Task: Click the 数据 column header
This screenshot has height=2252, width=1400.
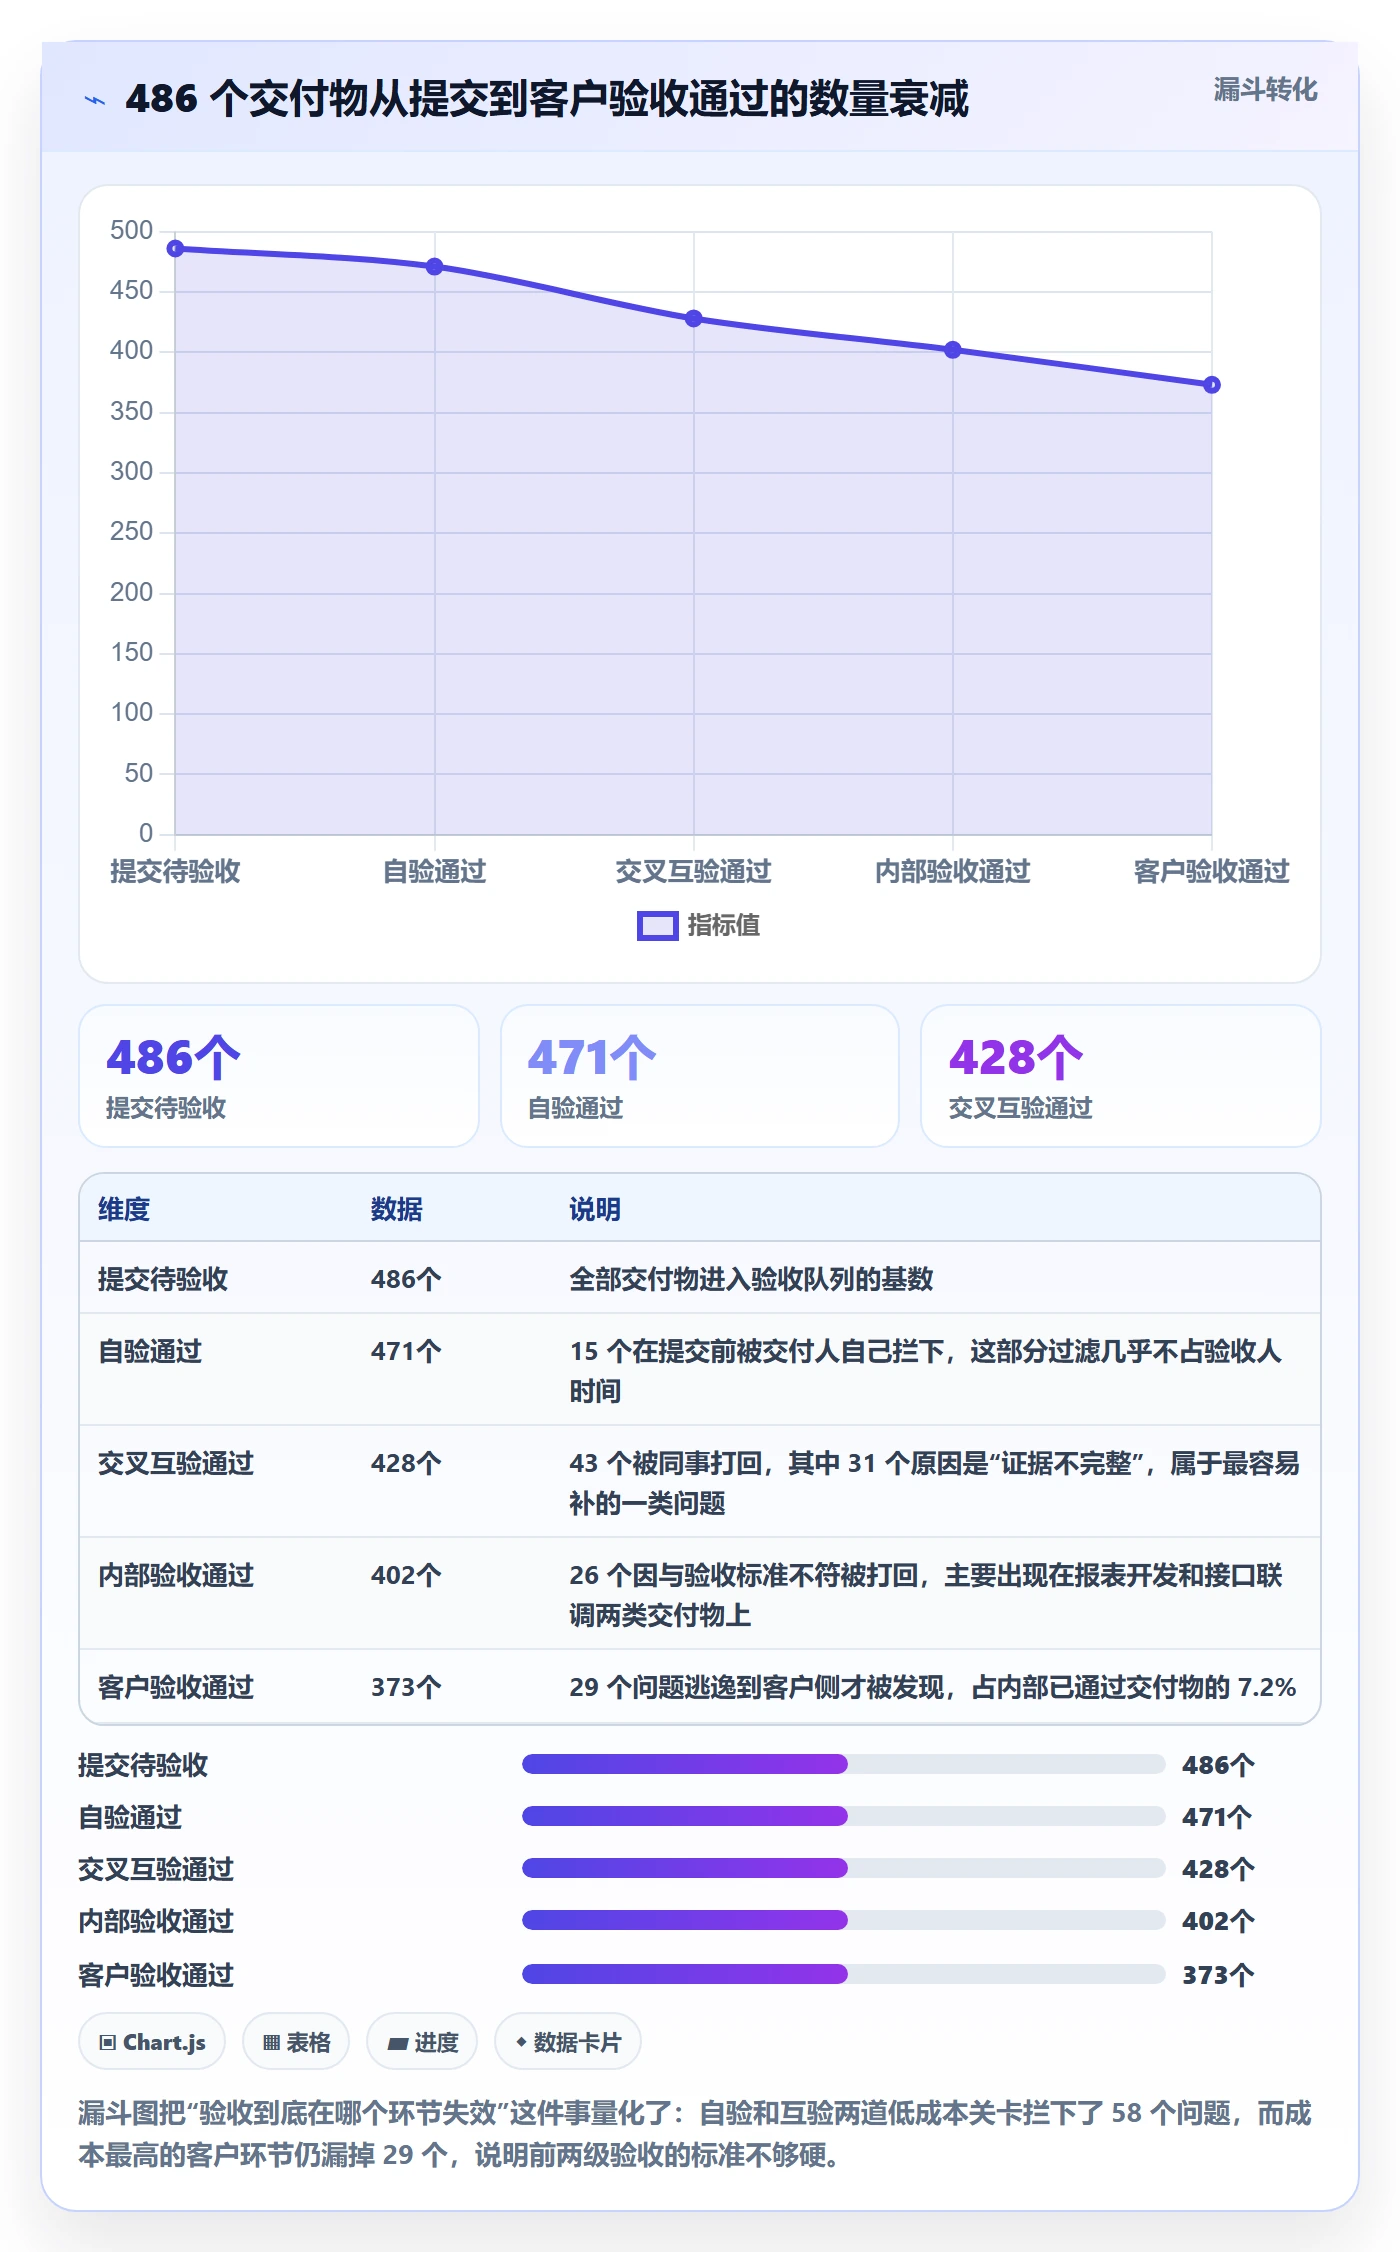Action: [397, 1209]
